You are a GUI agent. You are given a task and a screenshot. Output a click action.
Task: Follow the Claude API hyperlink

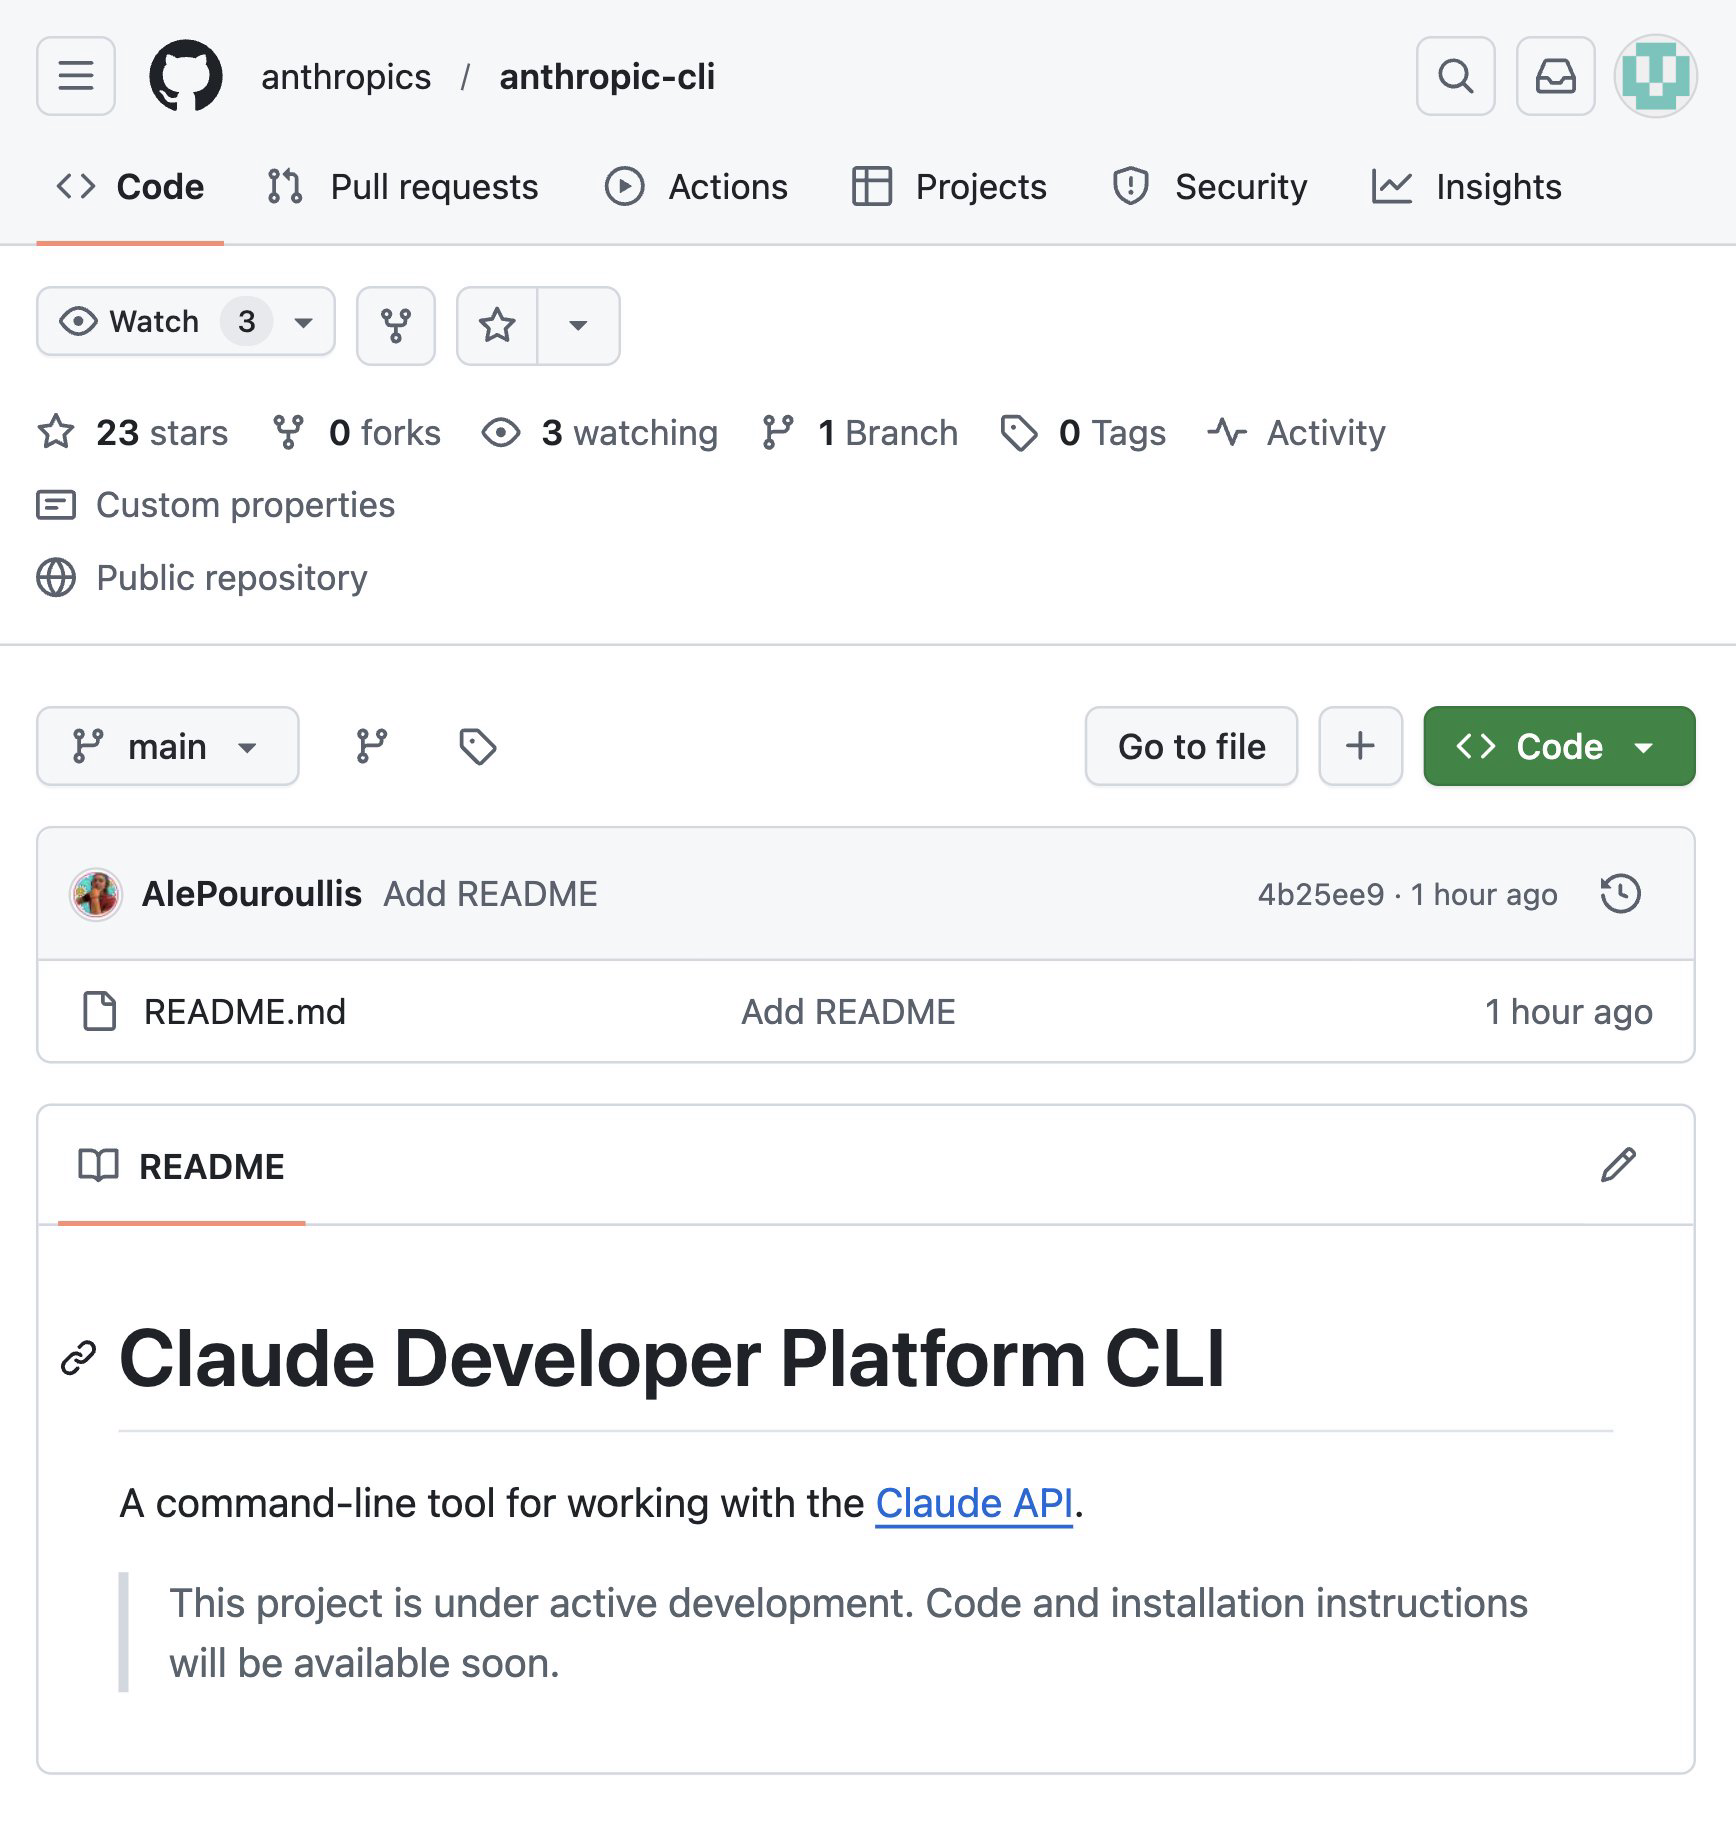point(974,1503)
